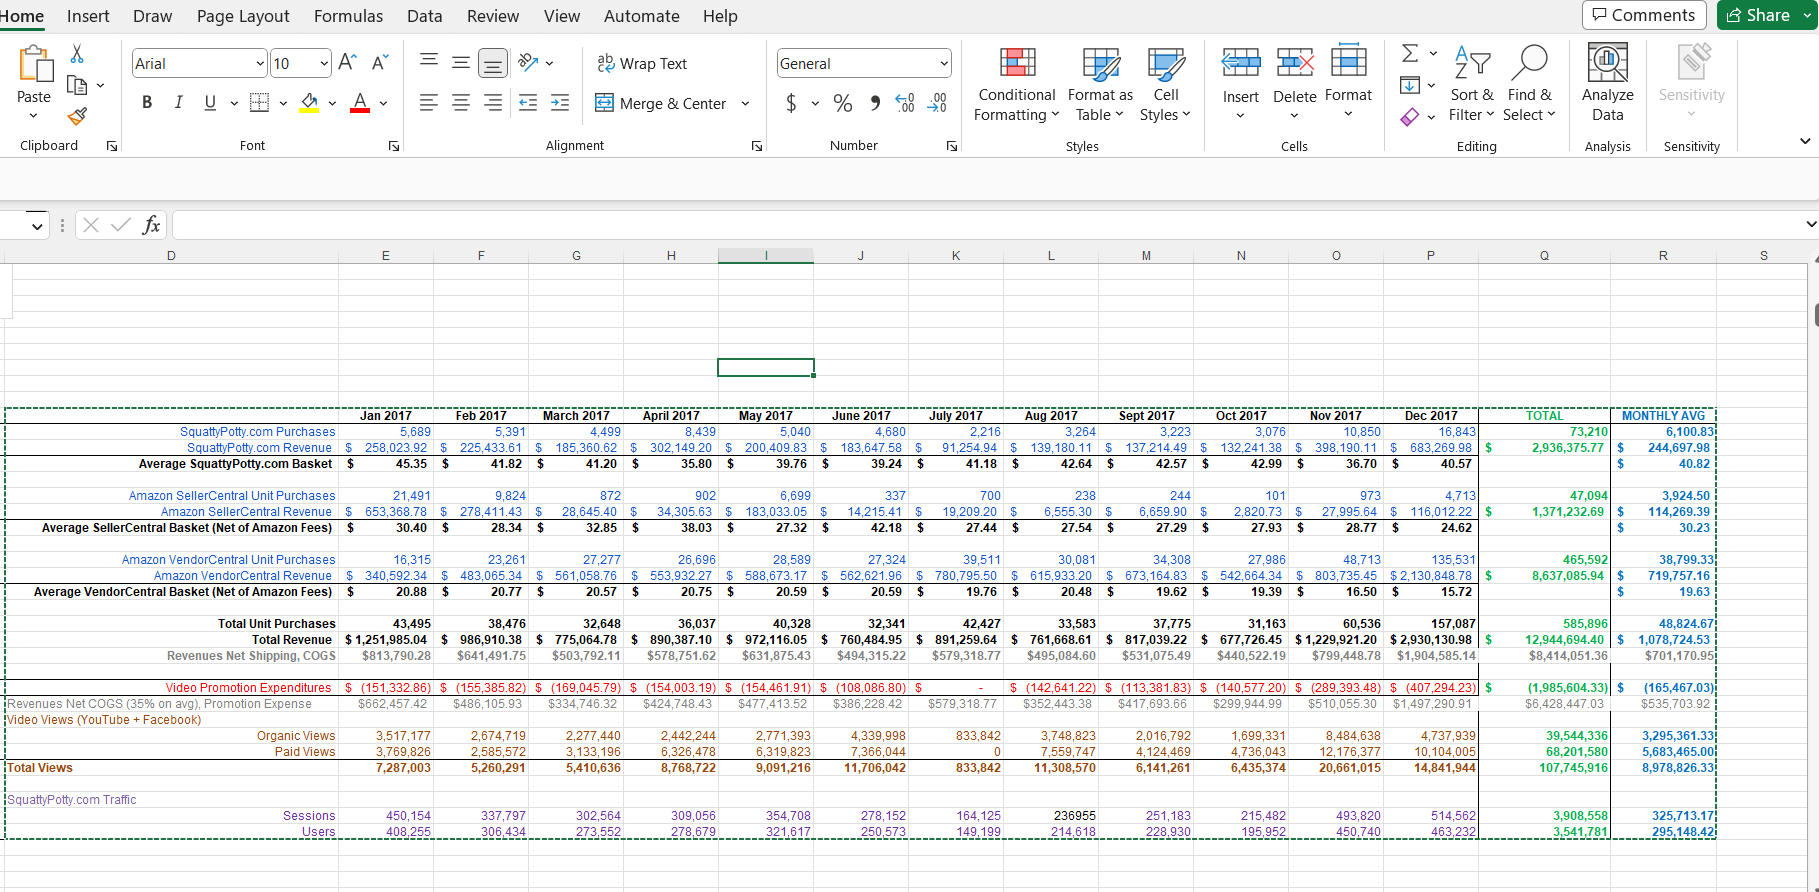Click the Insert Function fx icon
Viewport: 1819px width, 892px height.
coord(151,225)
